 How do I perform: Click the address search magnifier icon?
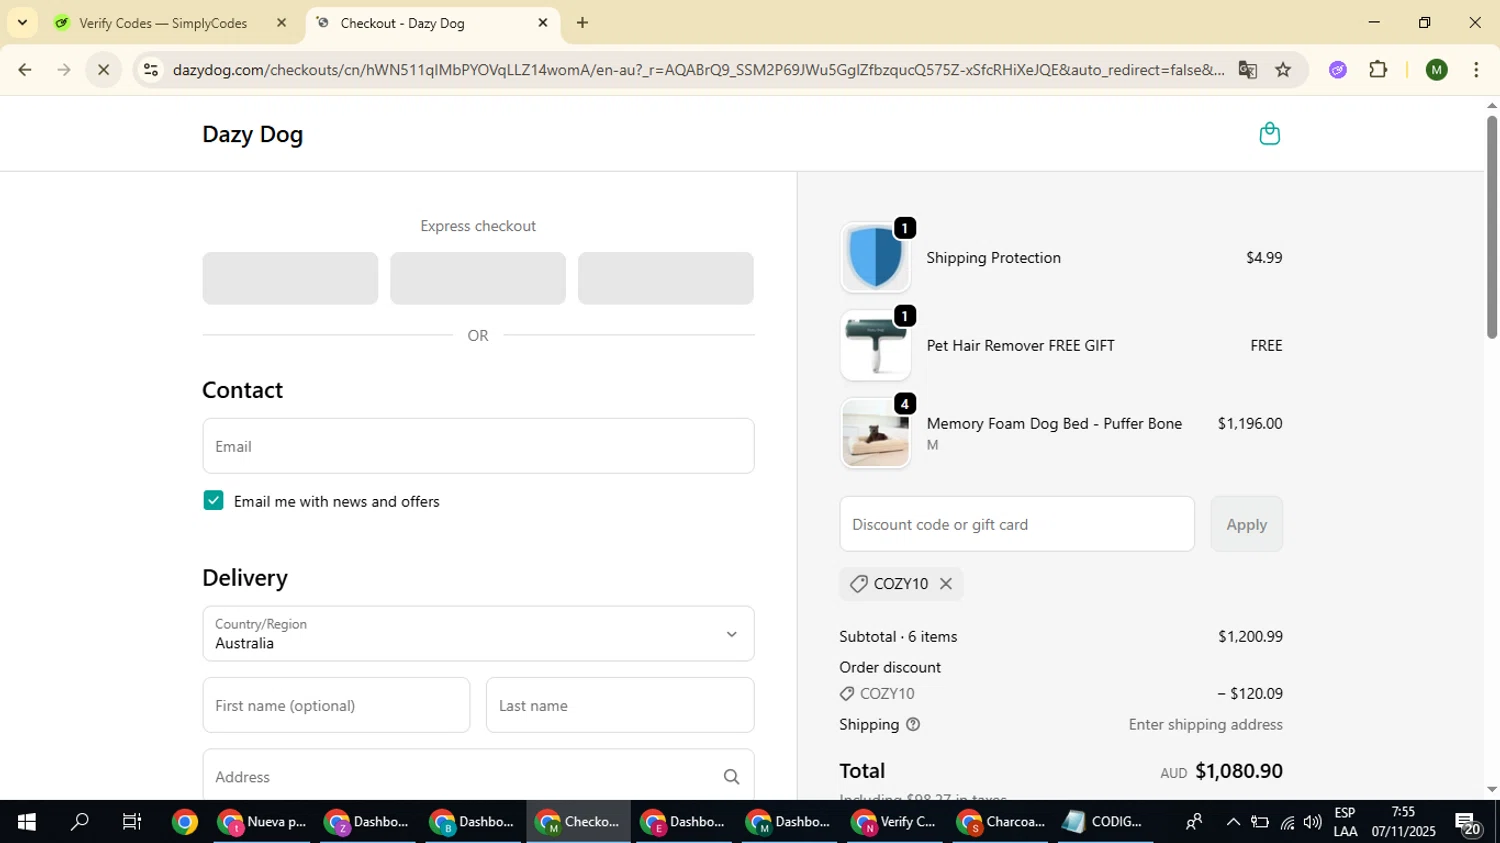[x=731, y=777]
